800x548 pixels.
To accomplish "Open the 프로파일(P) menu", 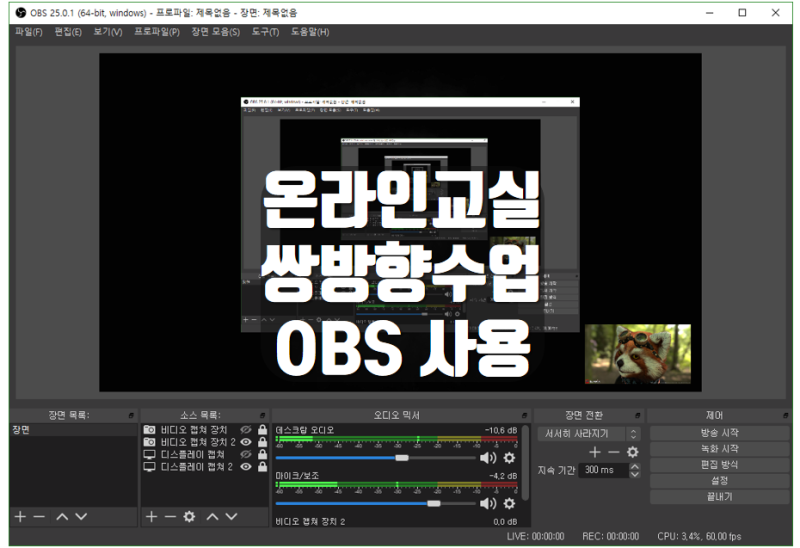I will [157, 32].
